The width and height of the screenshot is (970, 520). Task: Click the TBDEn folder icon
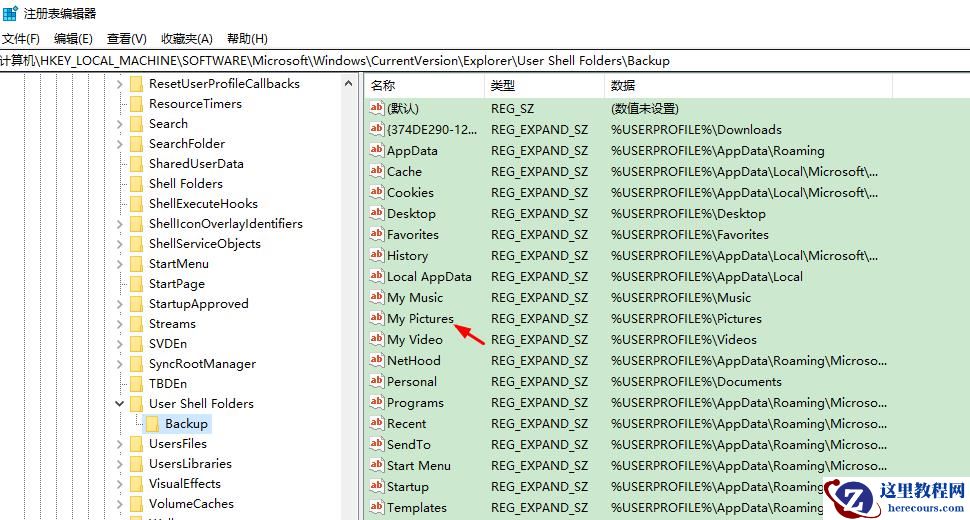coord(137,384)
